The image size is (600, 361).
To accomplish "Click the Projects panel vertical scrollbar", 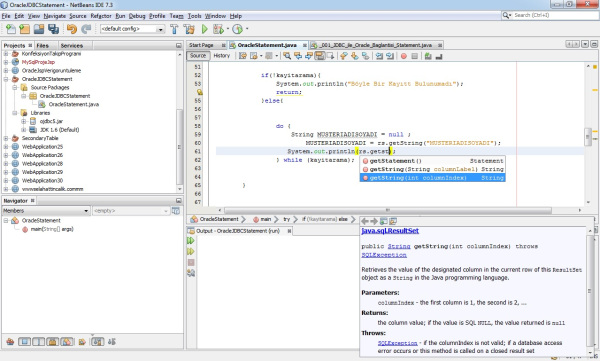I will pyautogui.click(x=179, y=147).
